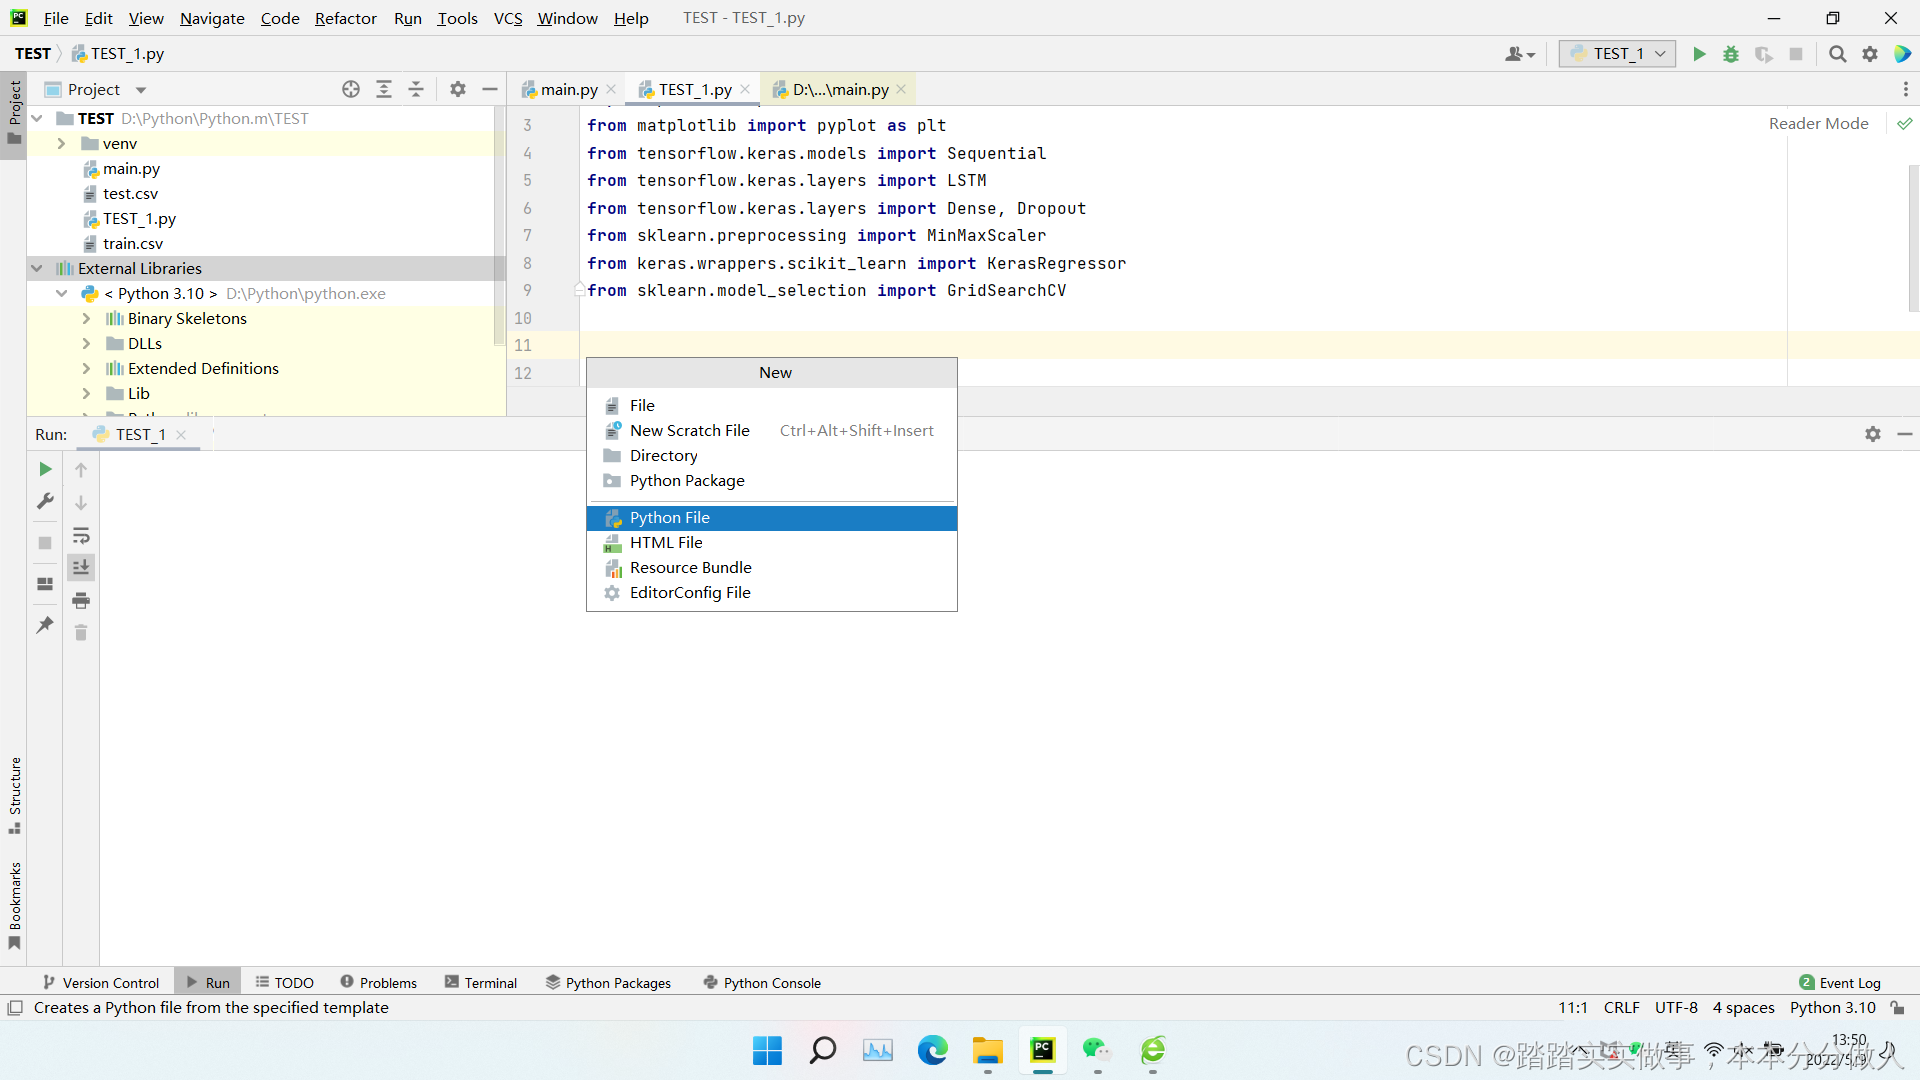Open editor tabs more-options menu
1920x1080 pixels.
1906,89
